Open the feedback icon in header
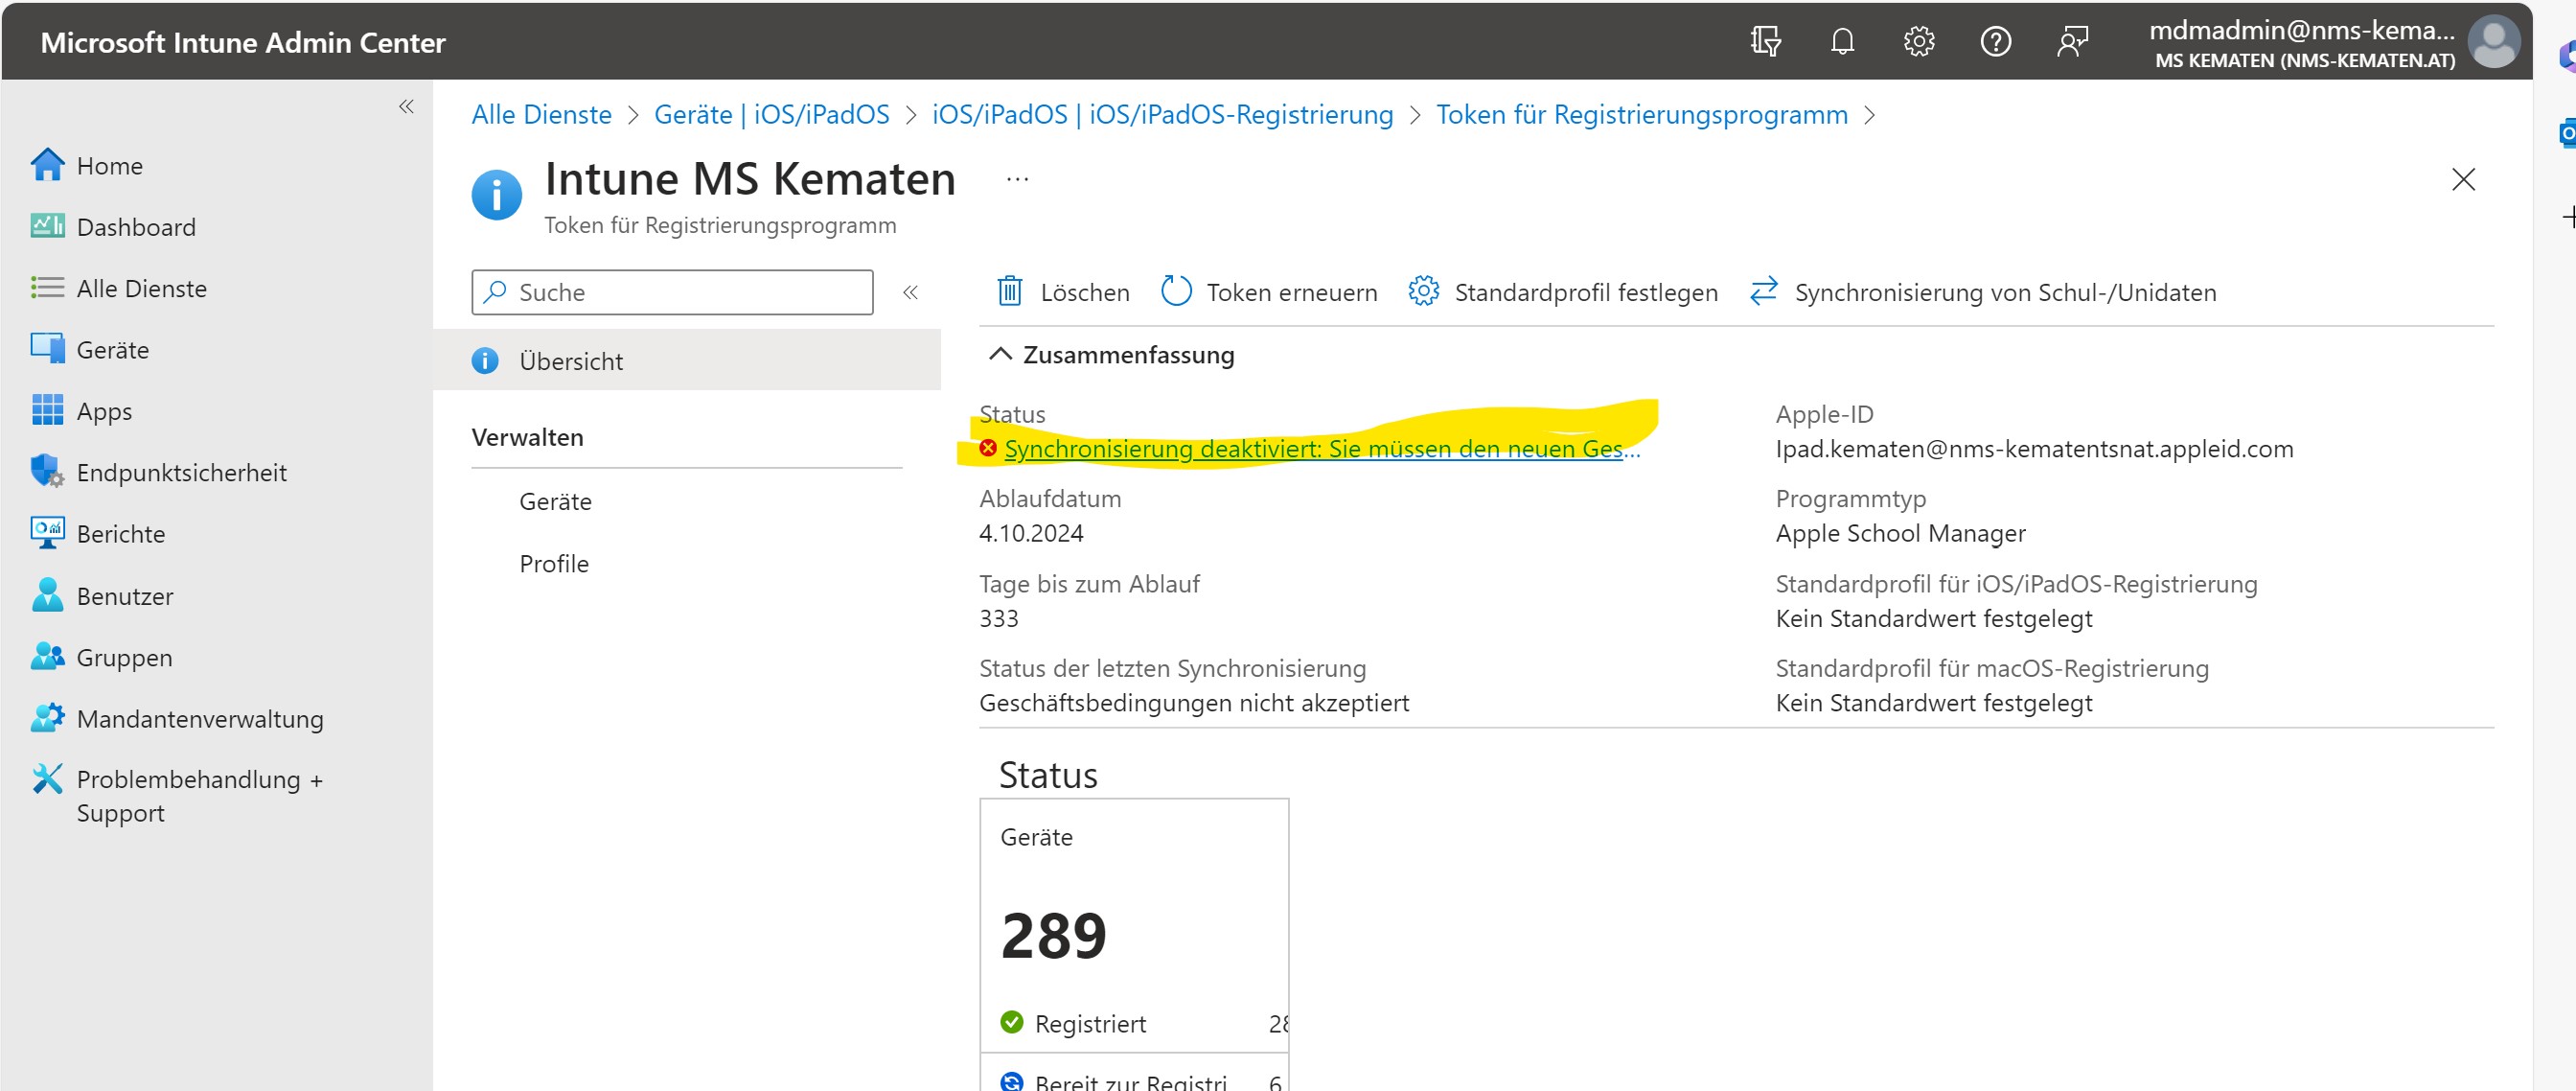This screenshot has height=1091, width=2576. pos(2072,42)
